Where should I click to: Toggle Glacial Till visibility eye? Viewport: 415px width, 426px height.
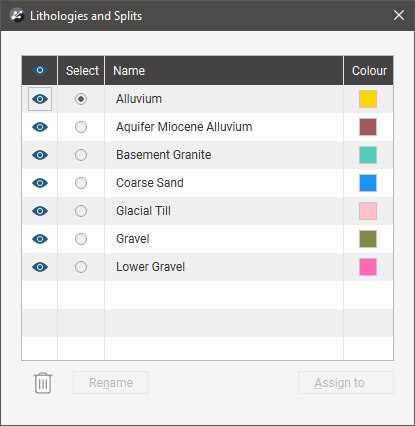(40, 211)
